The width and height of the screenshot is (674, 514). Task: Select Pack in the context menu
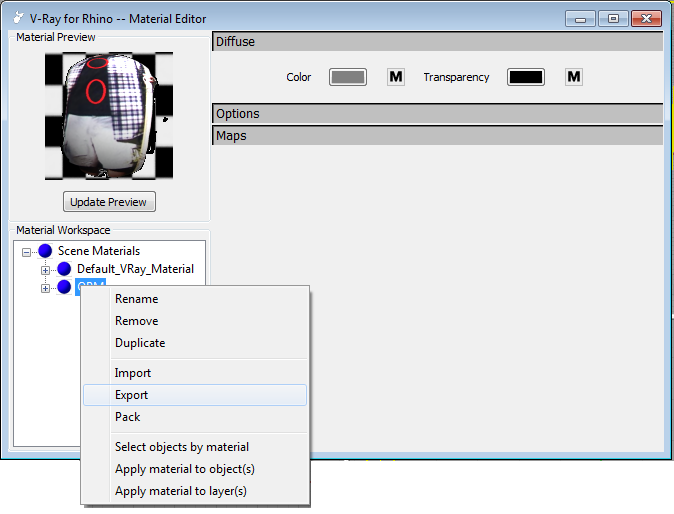click(x=195, y=417)
